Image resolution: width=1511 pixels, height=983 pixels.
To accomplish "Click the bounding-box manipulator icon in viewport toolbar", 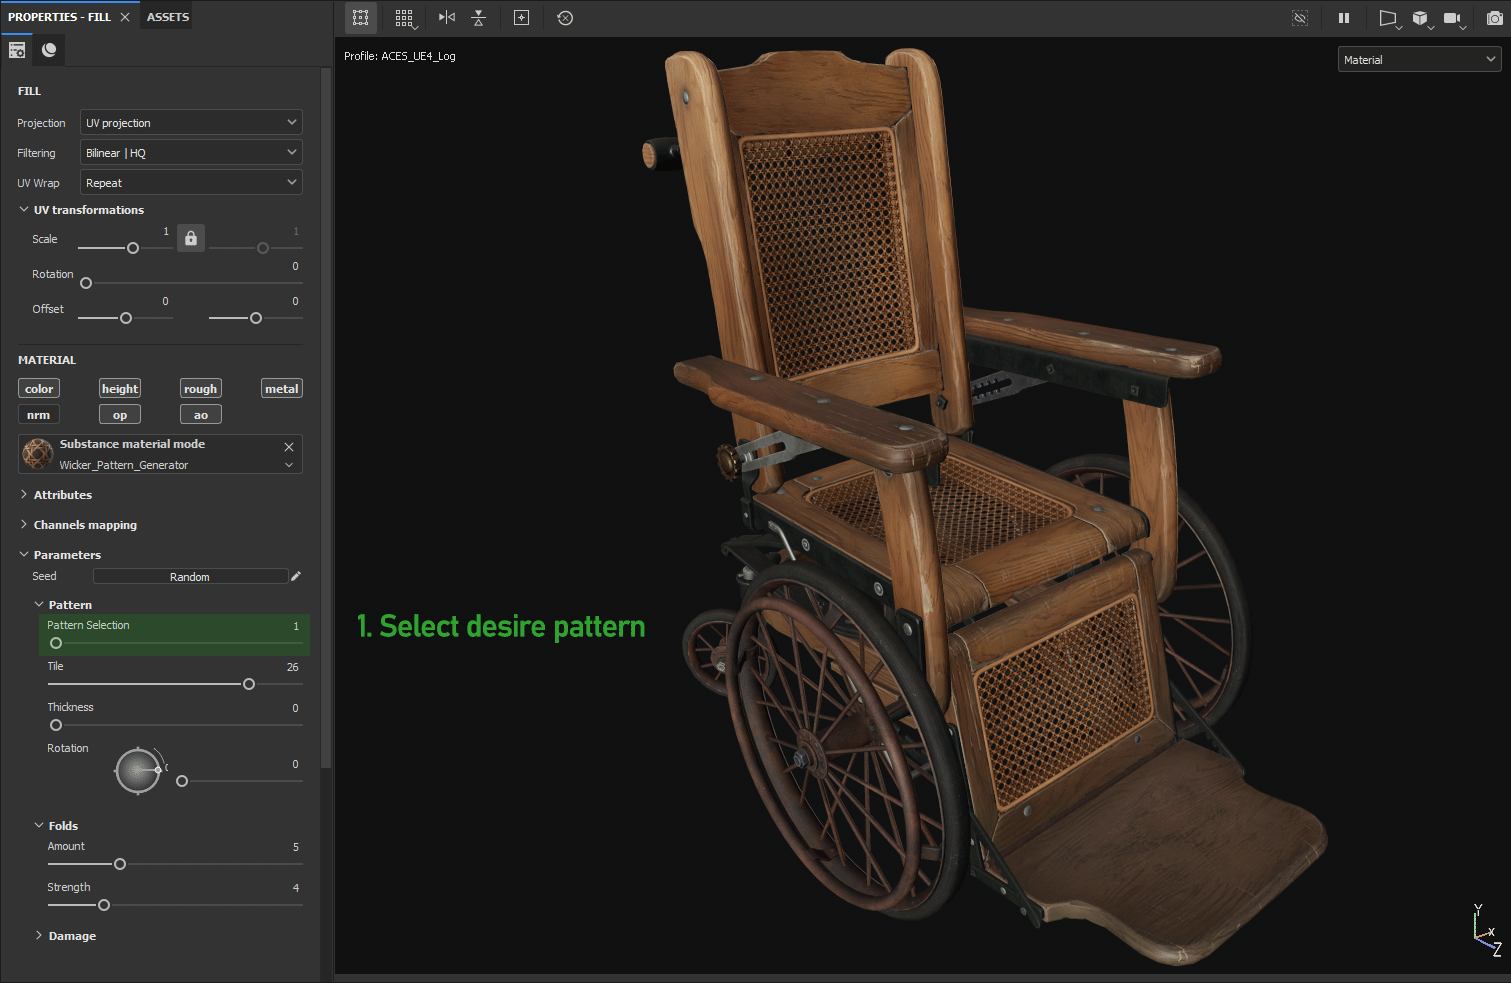I will [361, 18].
